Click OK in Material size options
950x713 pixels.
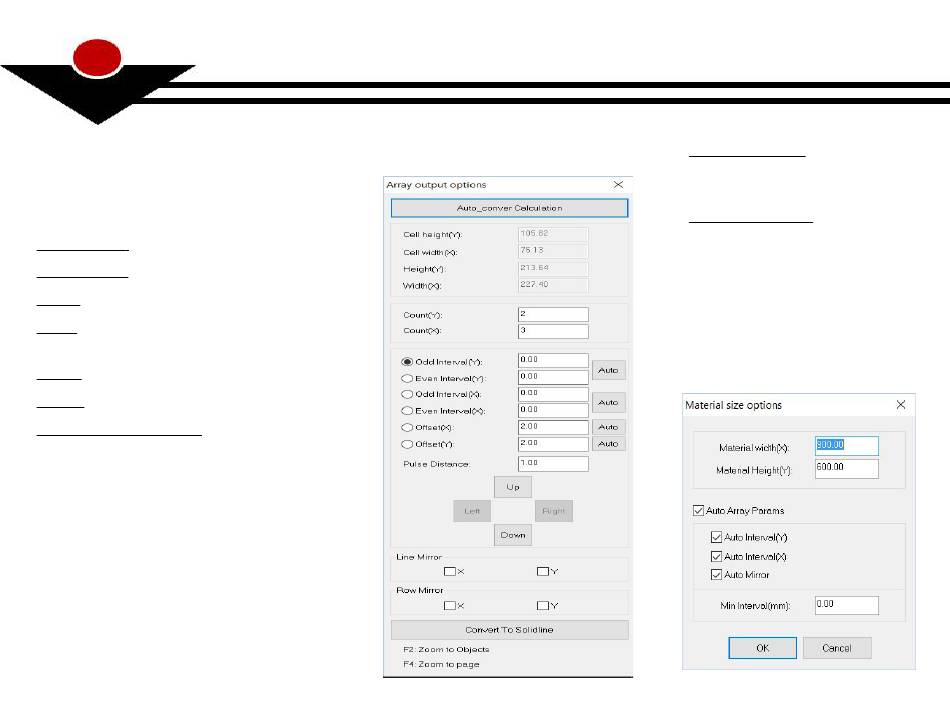click(762, 648)
